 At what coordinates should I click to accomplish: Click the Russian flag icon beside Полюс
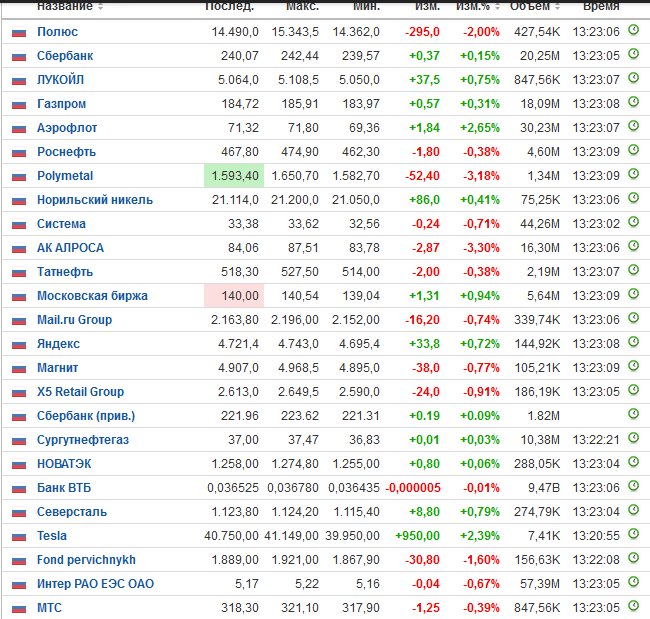19,33
